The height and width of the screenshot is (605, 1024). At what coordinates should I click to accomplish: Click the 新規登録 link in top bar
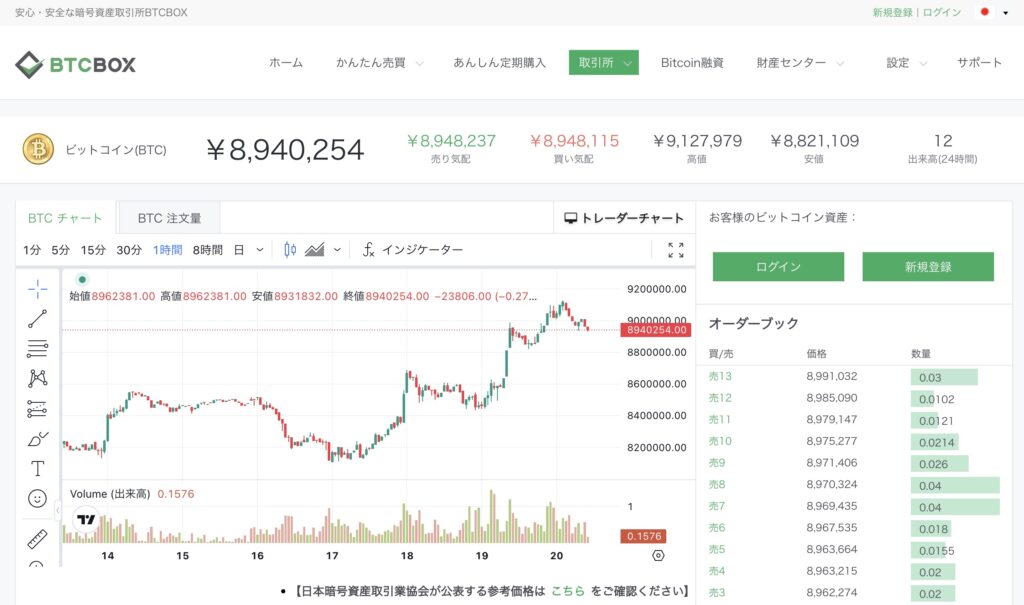click(x=892, y=12)
